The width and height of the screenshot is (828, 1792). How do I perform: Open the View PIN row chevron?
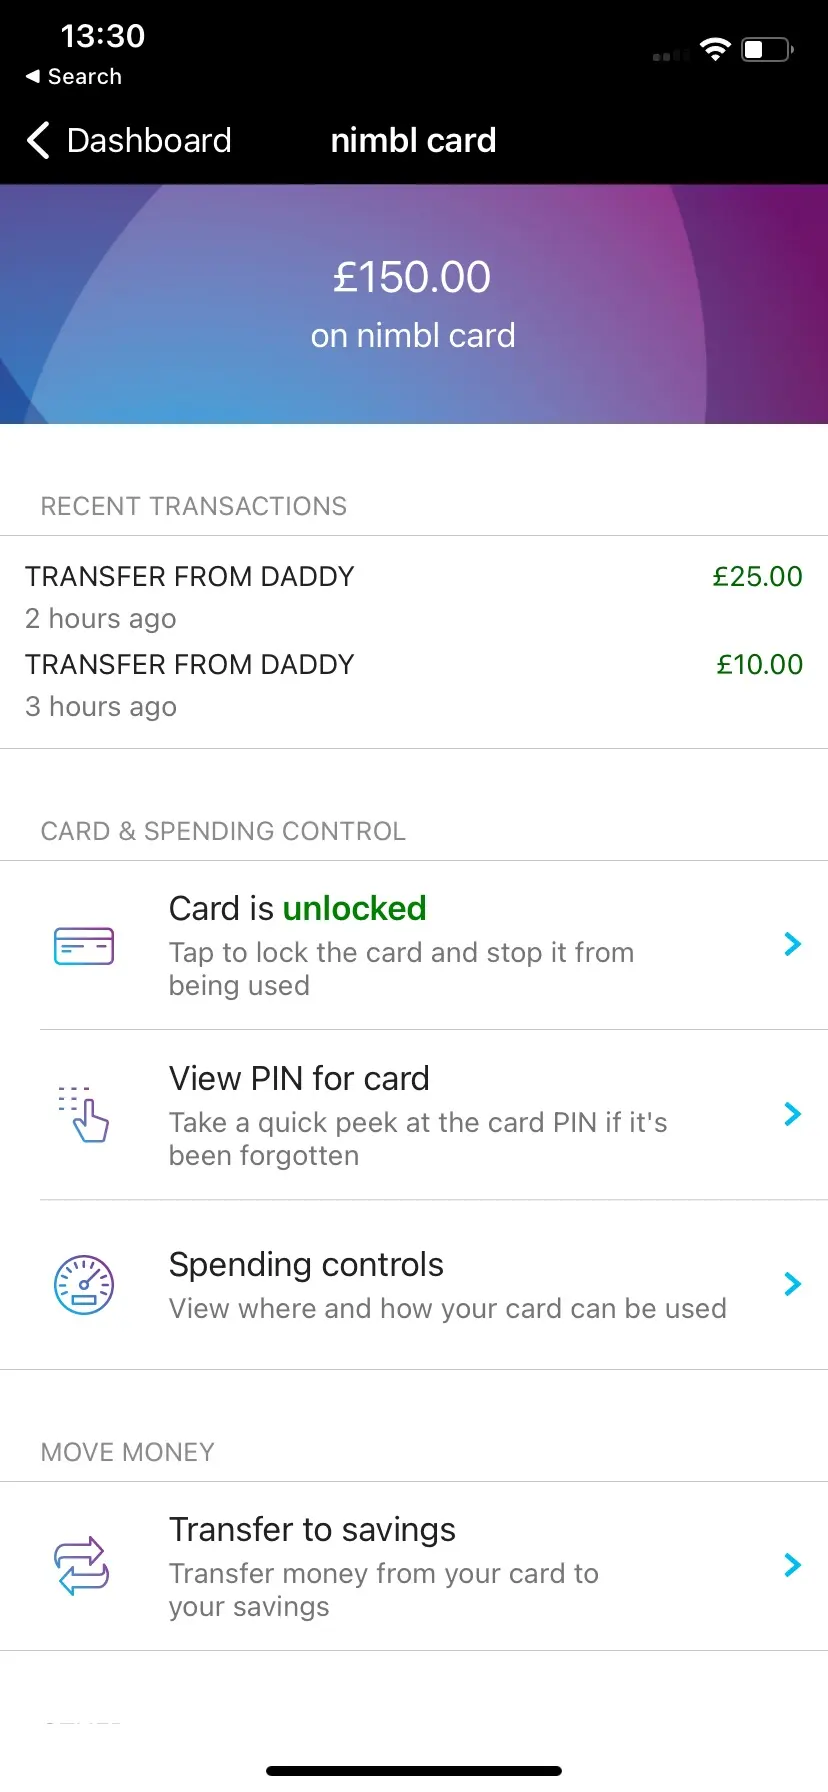[793, 1114]
